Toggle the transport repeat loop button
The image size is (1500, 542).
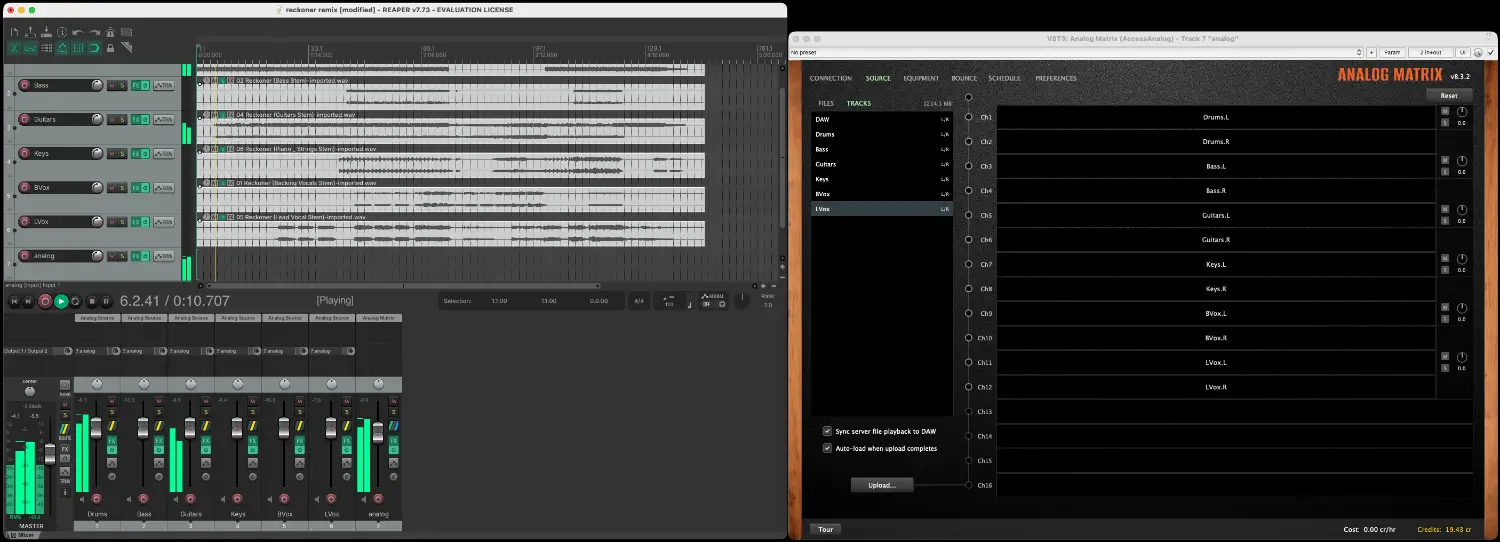(76, 301)
